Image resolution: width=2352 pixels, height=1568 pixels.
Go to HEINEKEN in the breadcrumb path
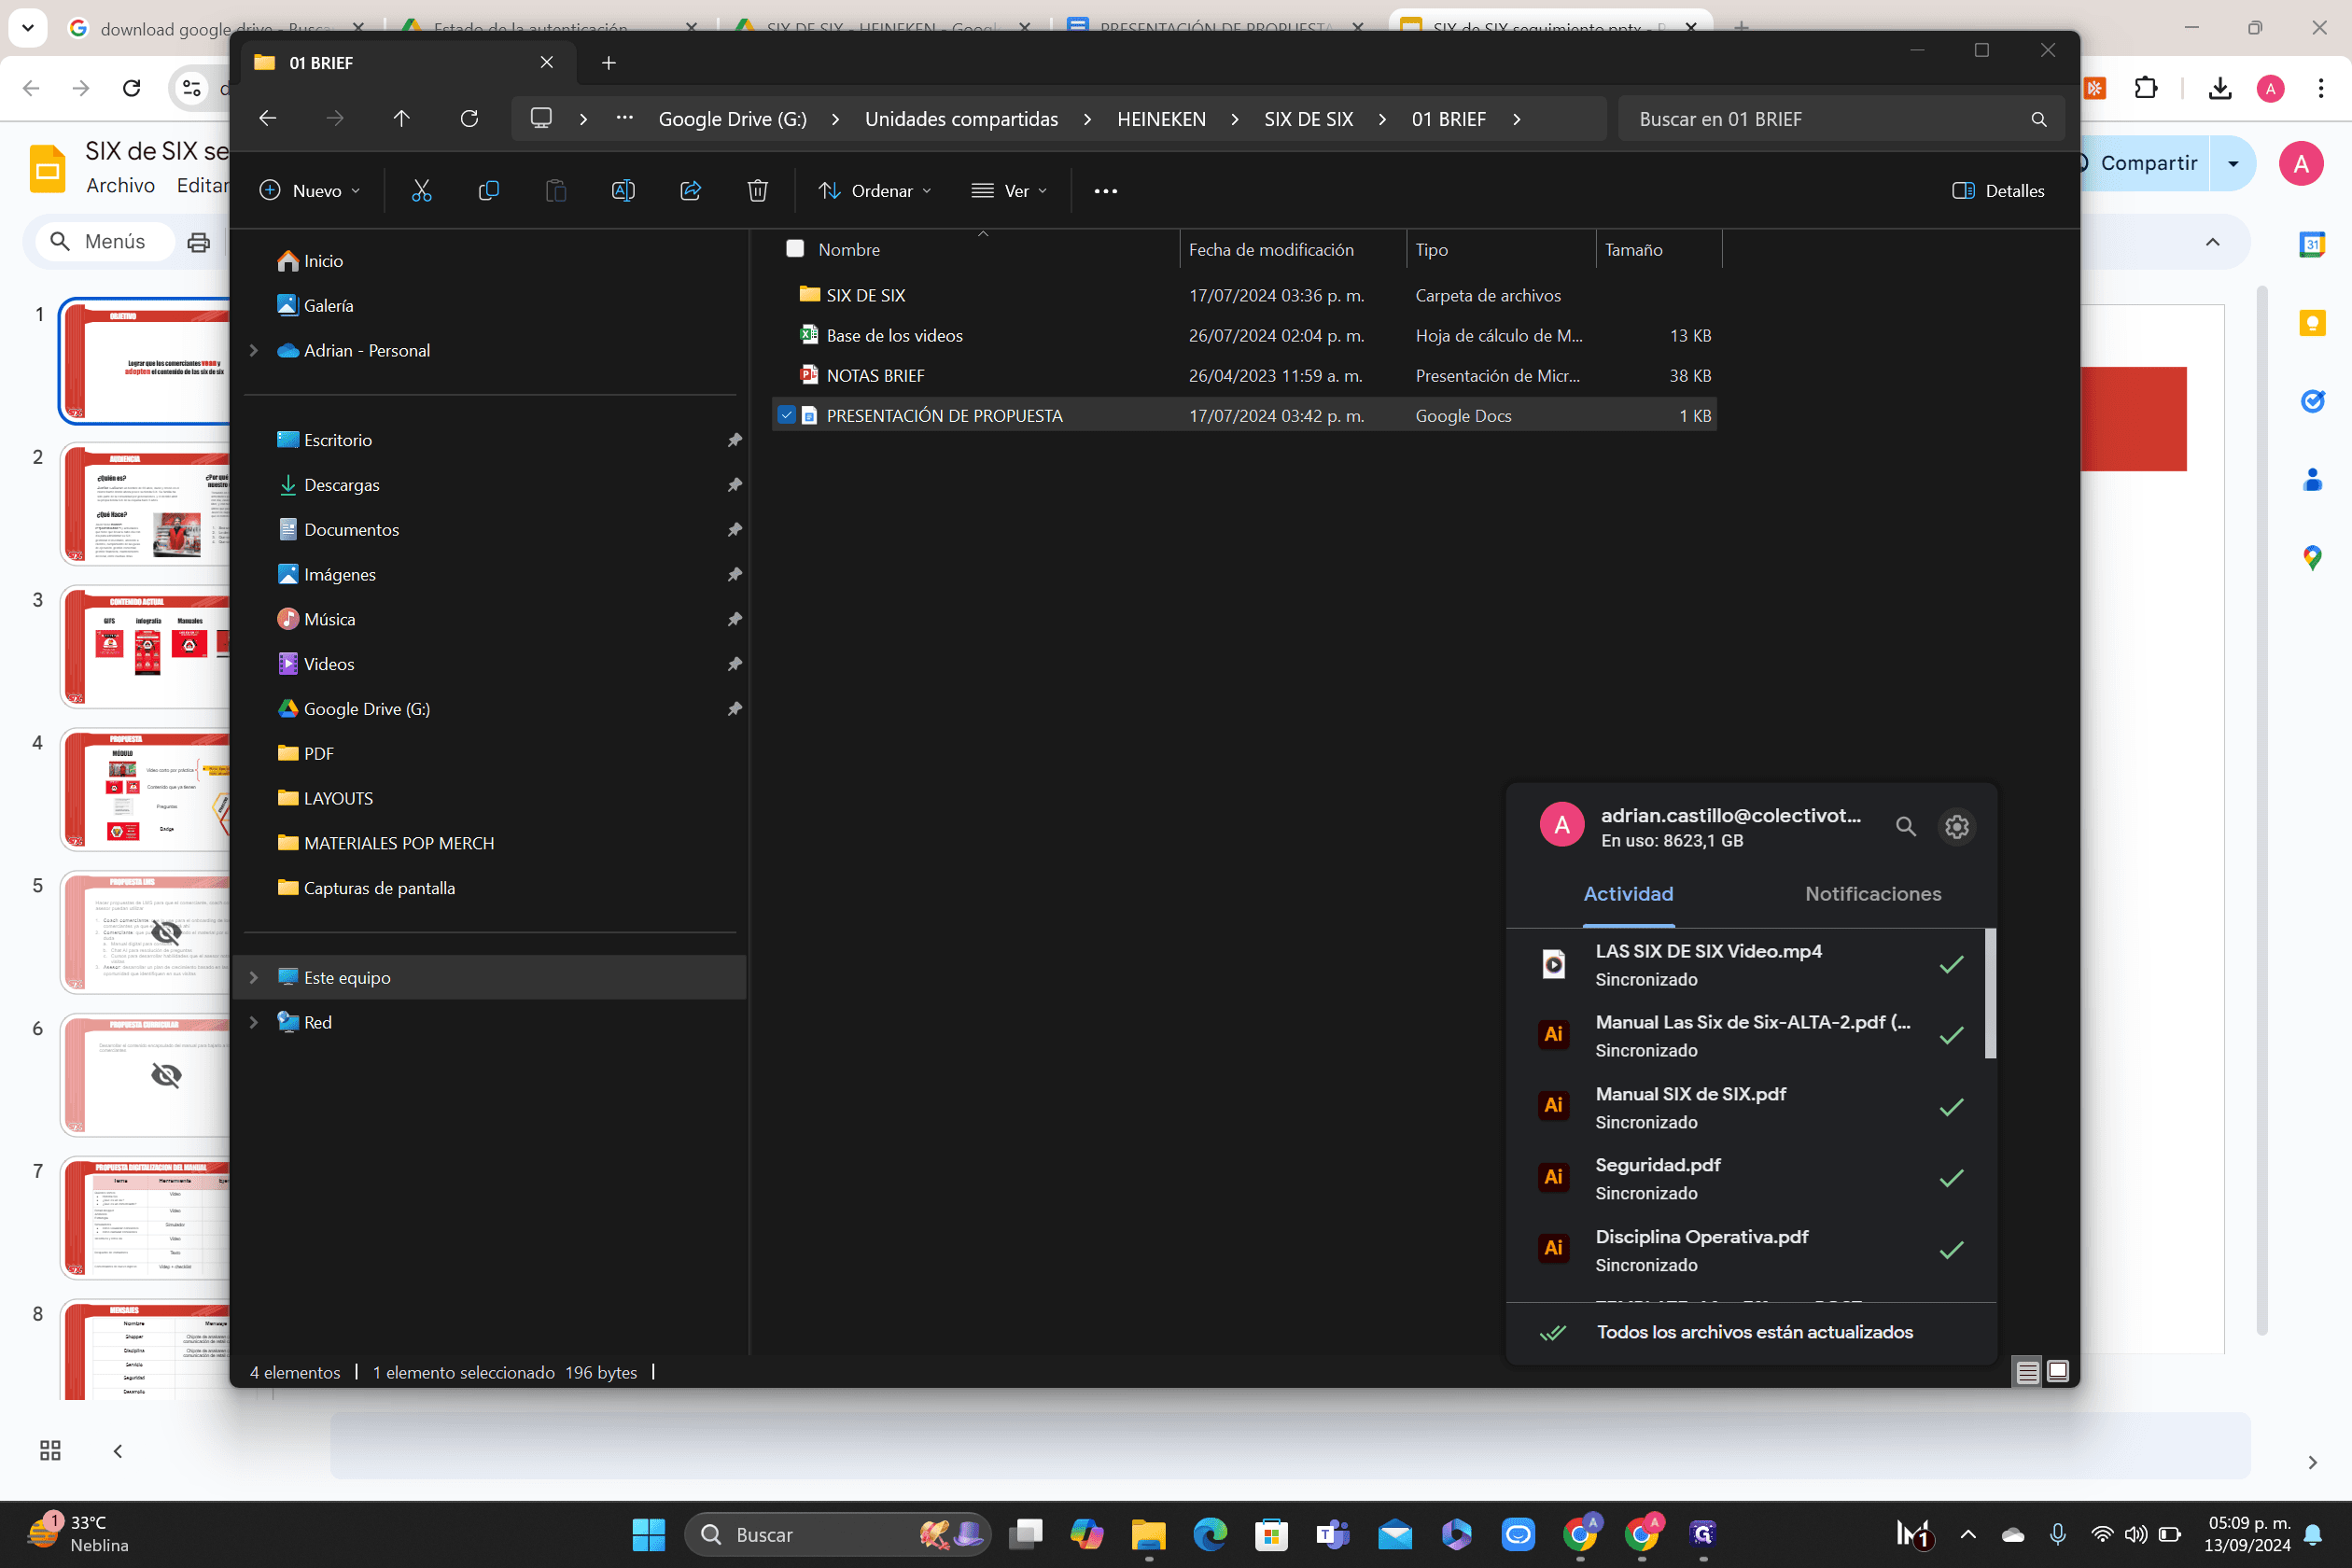(1160, 119)
